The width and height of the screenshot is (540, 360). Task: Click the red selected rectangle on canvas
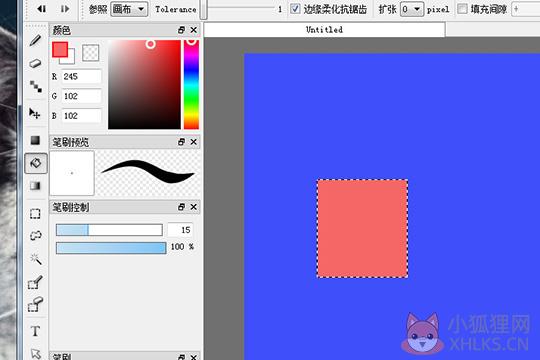(x=363, y=228)
